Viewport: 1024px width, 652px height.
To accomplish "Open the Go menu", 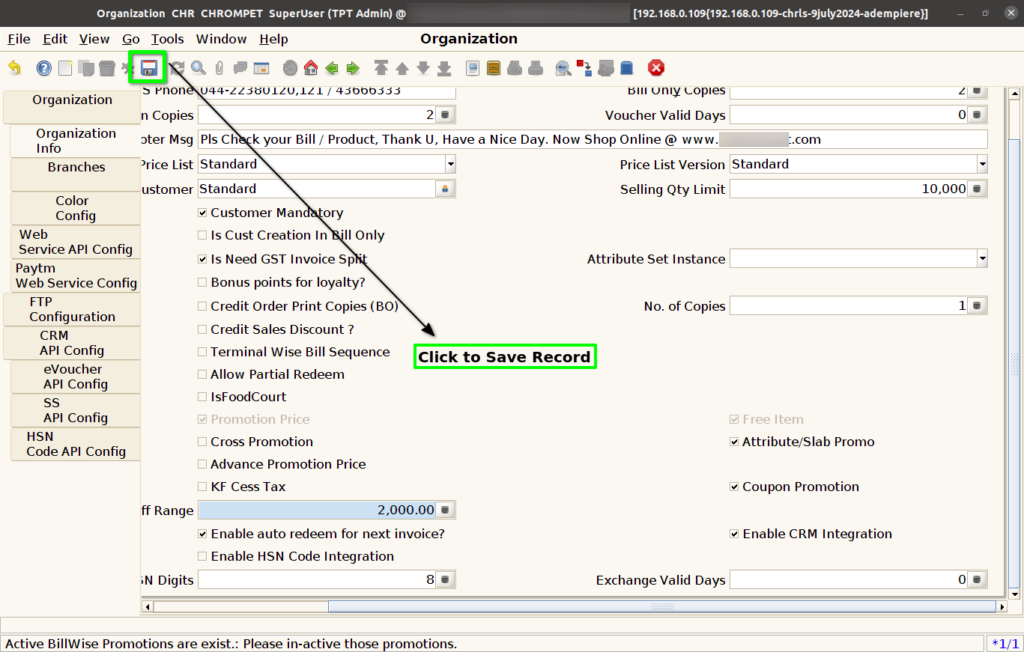I will [x=131, y=39].
